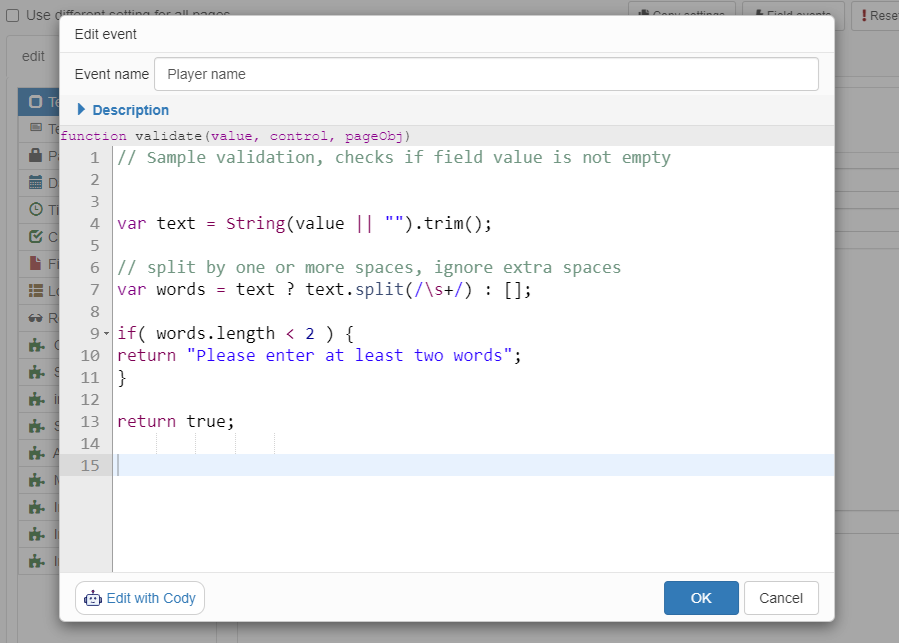Click the green checkmark checkbox field icon
Viewport: 899px width, 643px height.
36,236
